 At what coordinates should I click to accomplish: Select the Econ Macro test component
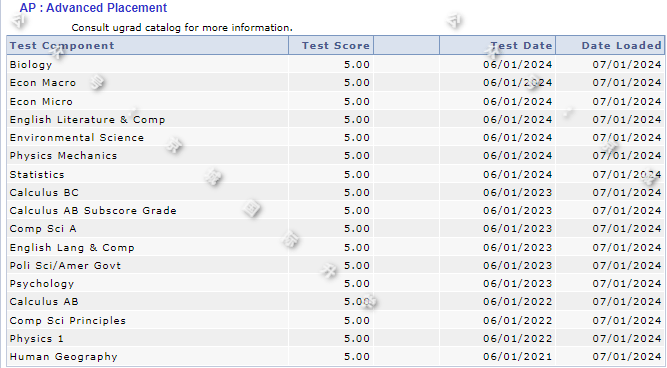click(x=43, y=83)
